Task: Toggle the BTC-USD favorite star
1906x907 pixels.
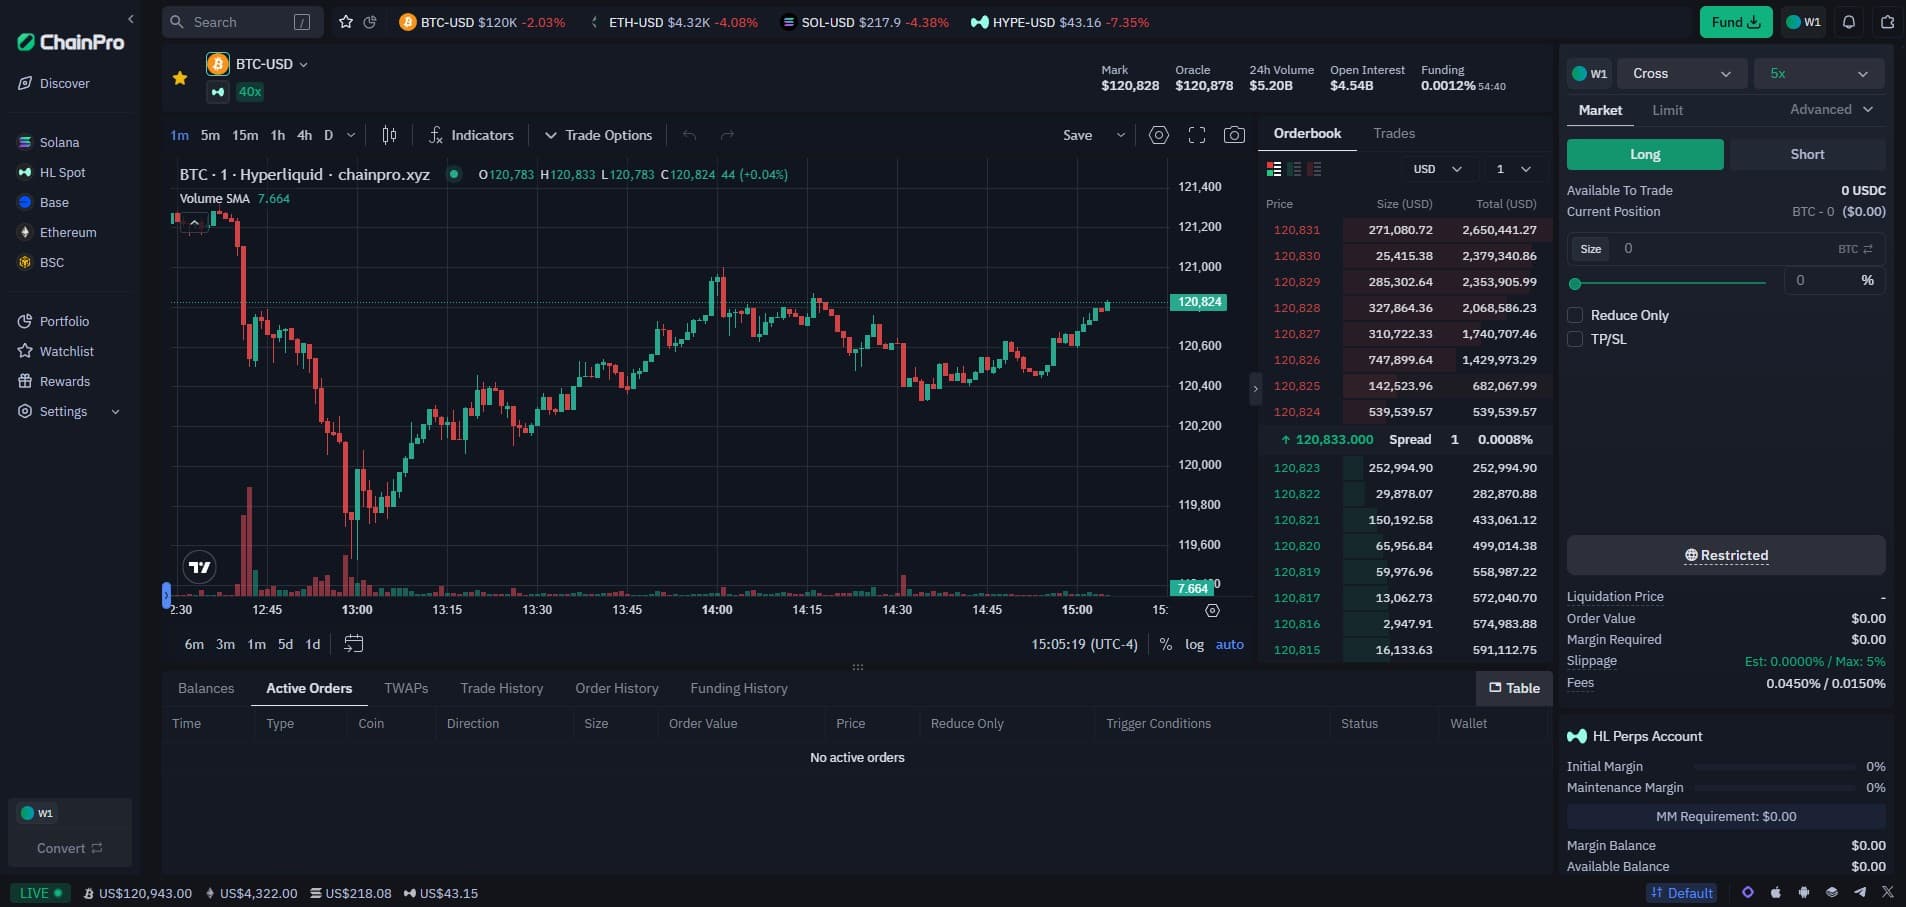Action: 179,77
